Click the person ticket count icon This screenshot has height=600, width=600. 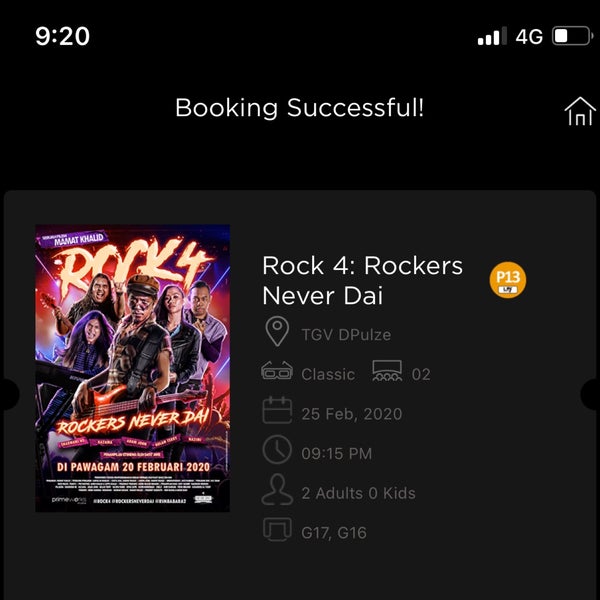click(x=277, y=489)
